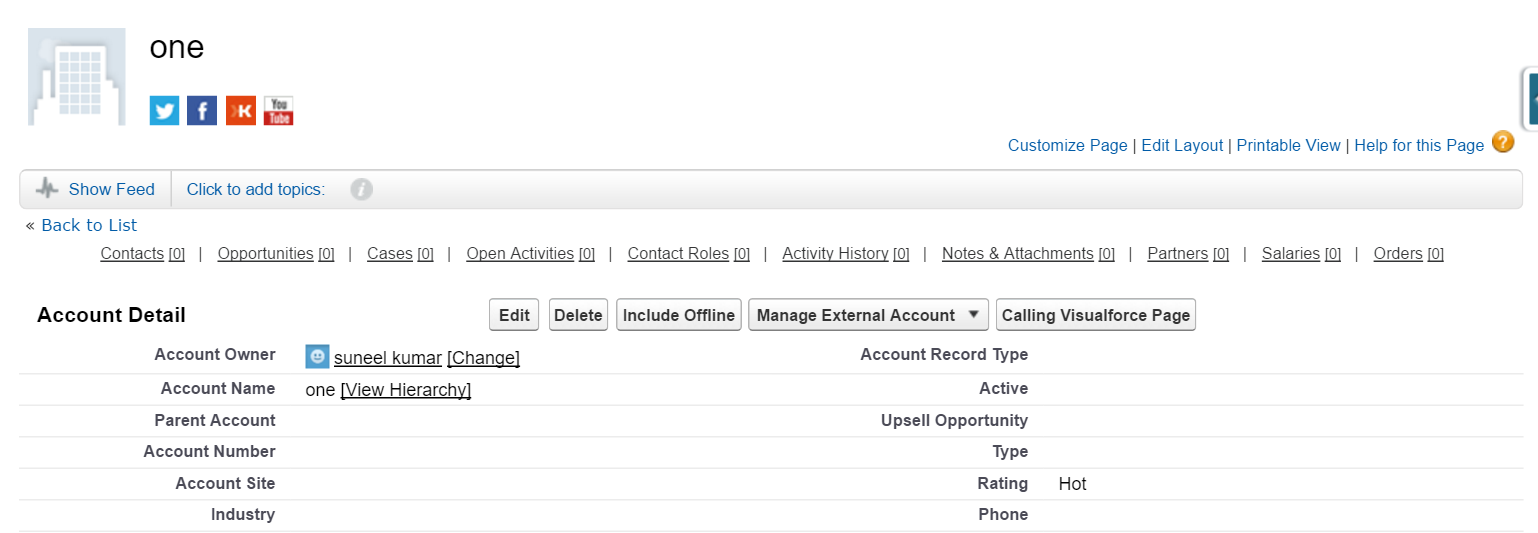Viewport: 1538px width, 533px height.
Task: Click the topics info icon
Action: coord(362,189)
